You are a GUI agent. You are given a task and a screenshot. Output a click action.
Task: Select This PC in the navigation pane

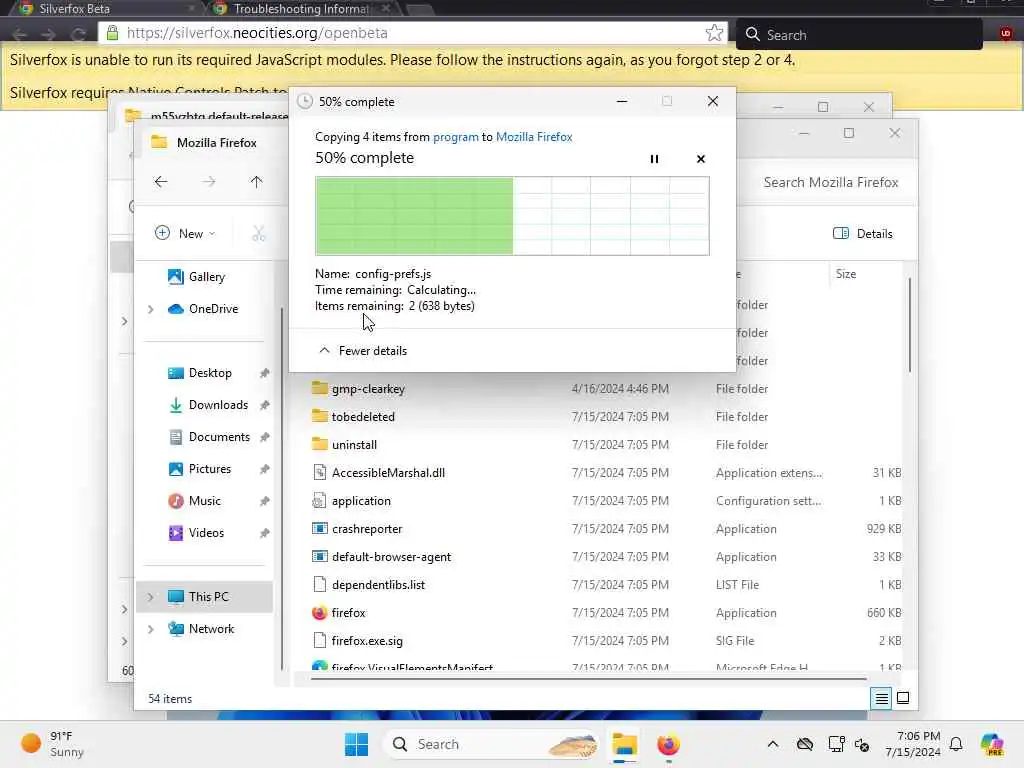(204, 597)
